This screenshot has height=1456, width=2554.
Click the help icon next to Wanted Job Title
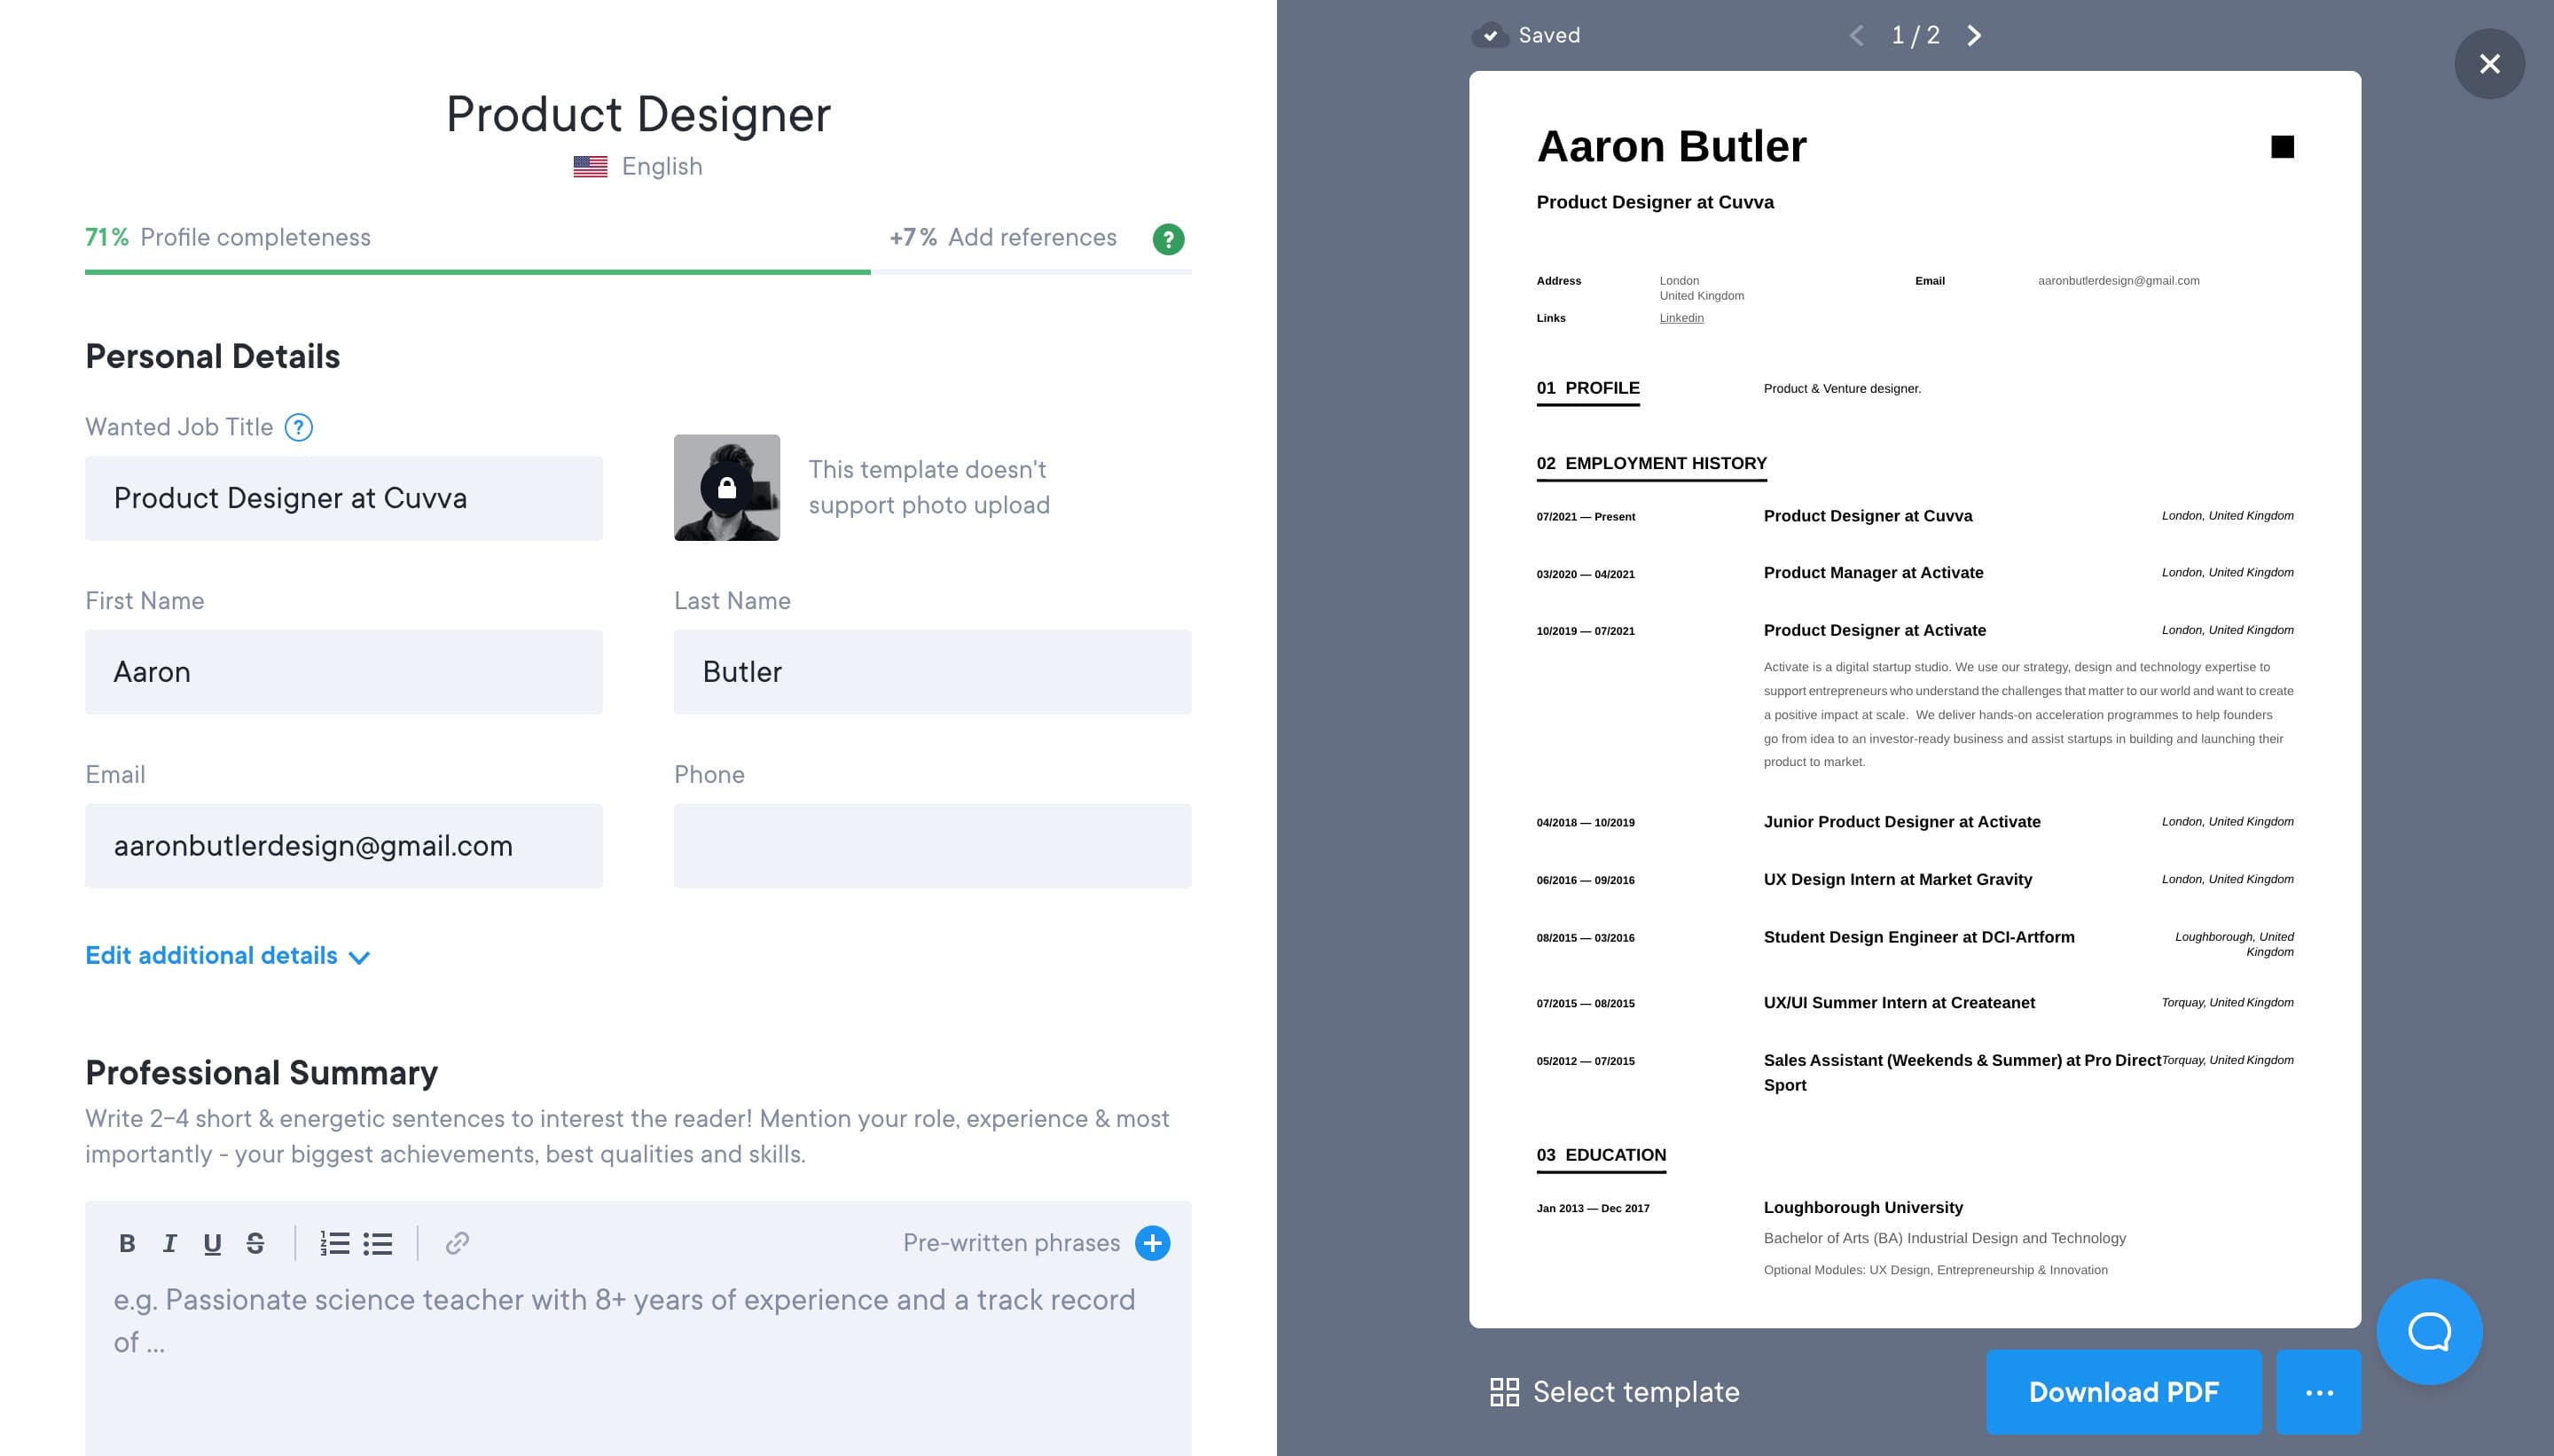pyautogui.click(x=302, y=427)
